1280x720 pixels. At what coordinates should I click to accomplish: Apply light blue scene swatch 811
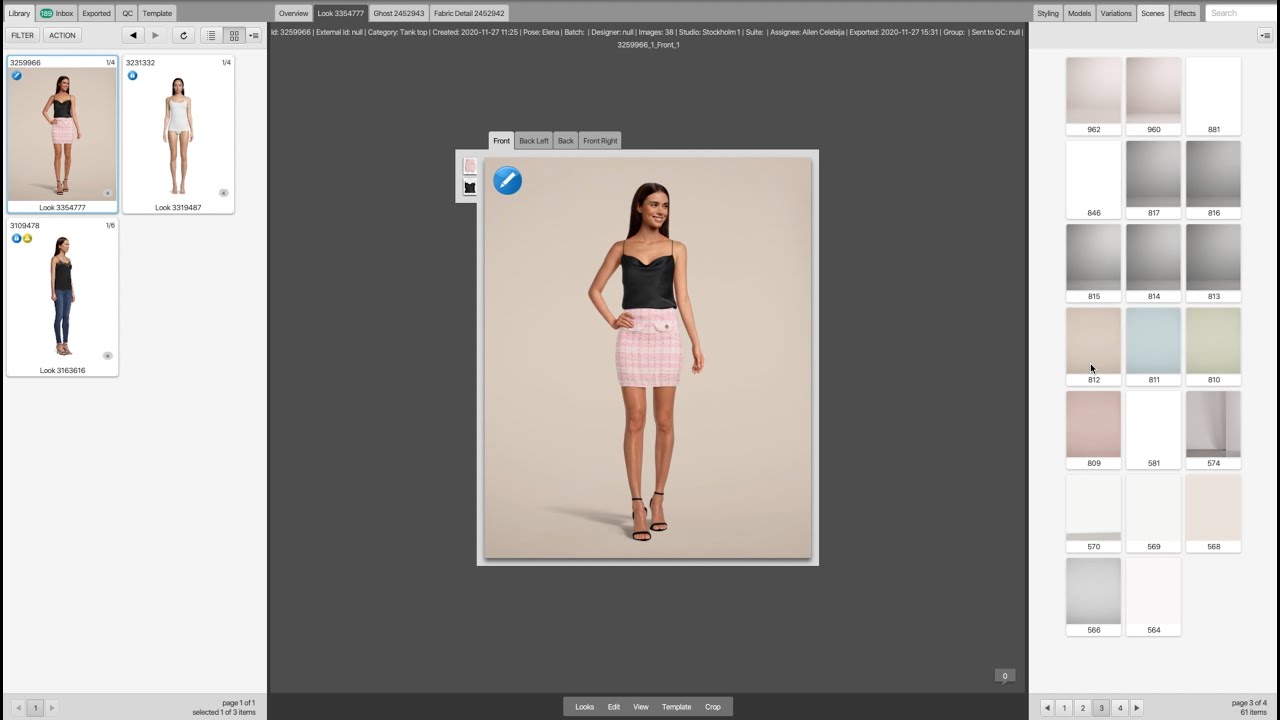(1154, 346)
